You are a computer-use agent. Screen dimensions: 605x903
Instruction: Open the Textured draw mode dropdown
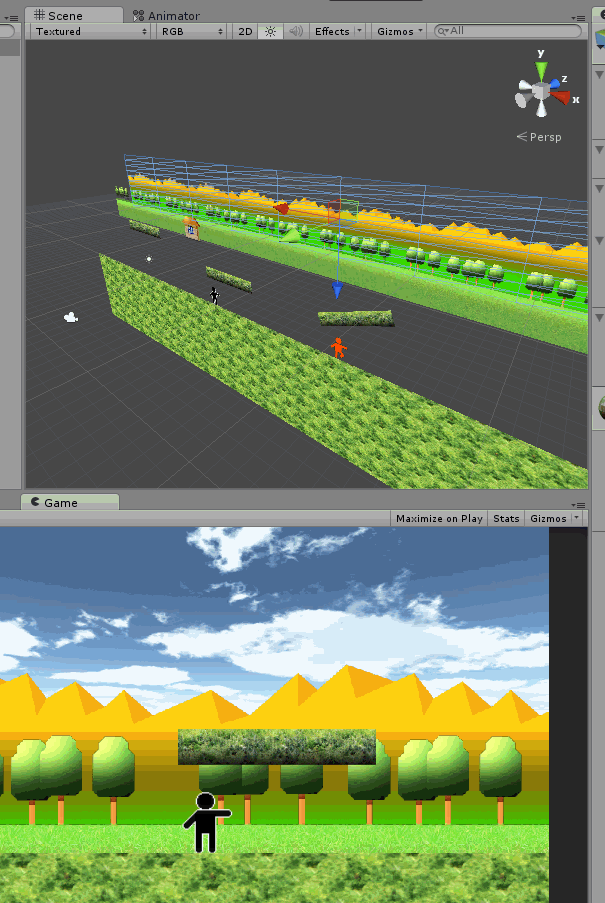90,31
